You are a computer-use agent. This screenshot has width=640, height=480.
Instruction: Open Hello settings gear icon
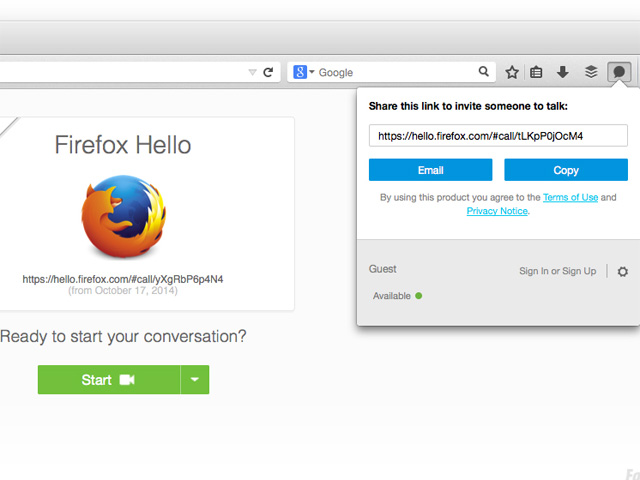[x=622, y=271]
